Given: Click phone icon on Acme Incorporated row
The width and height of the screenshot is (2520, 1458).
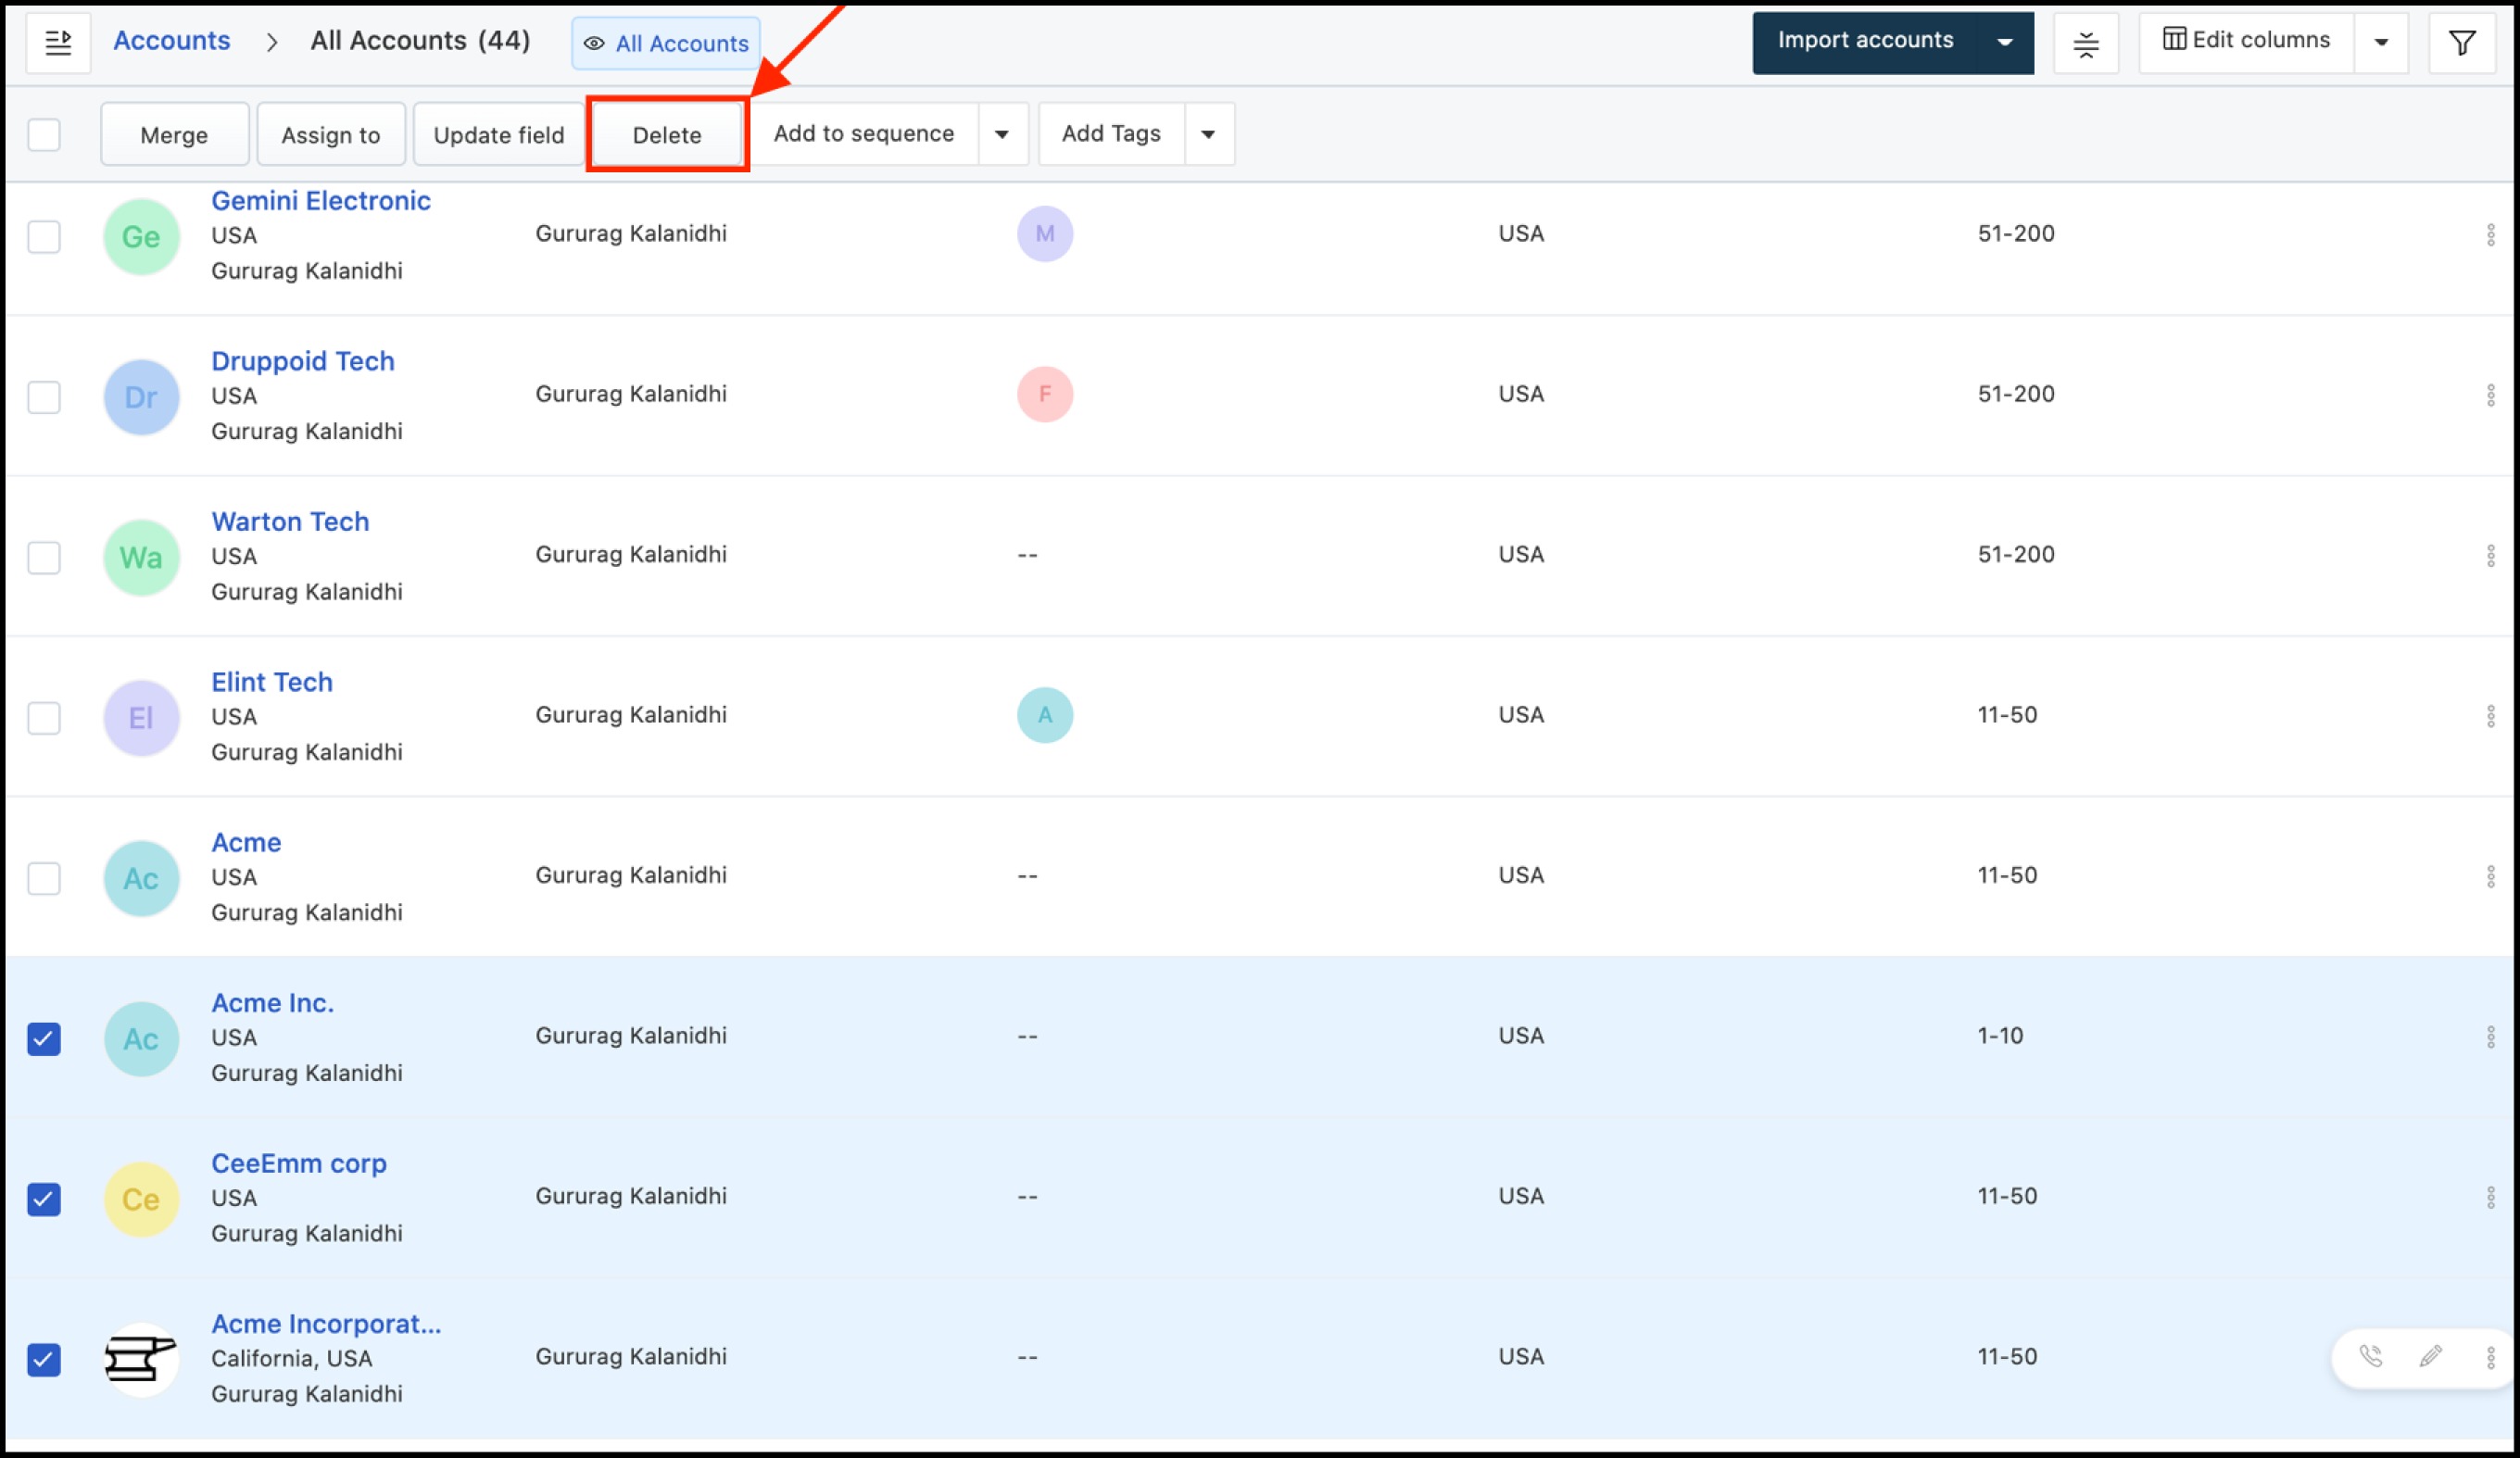Looking at the screenshot, I should (x=2370, y=1356).
